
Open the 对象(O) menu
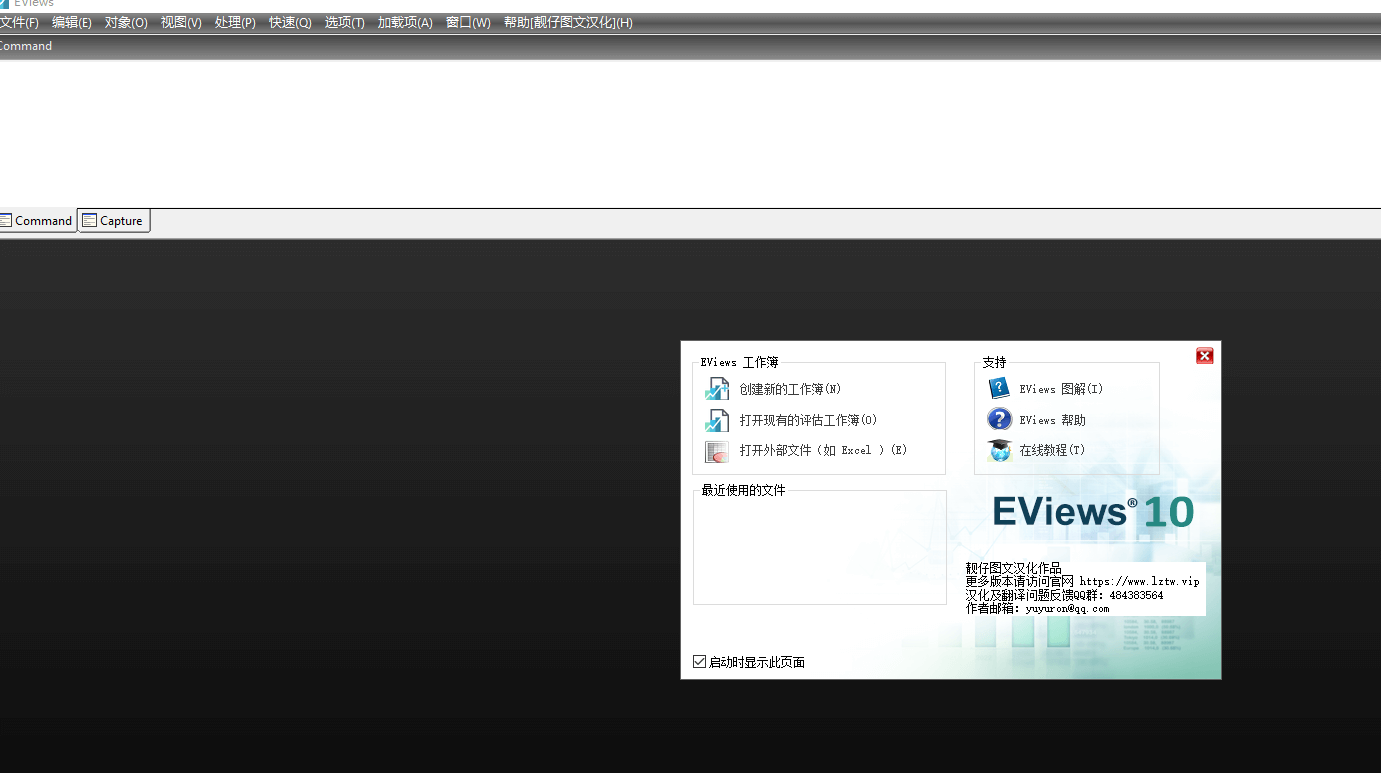click(x=126, y=23)
